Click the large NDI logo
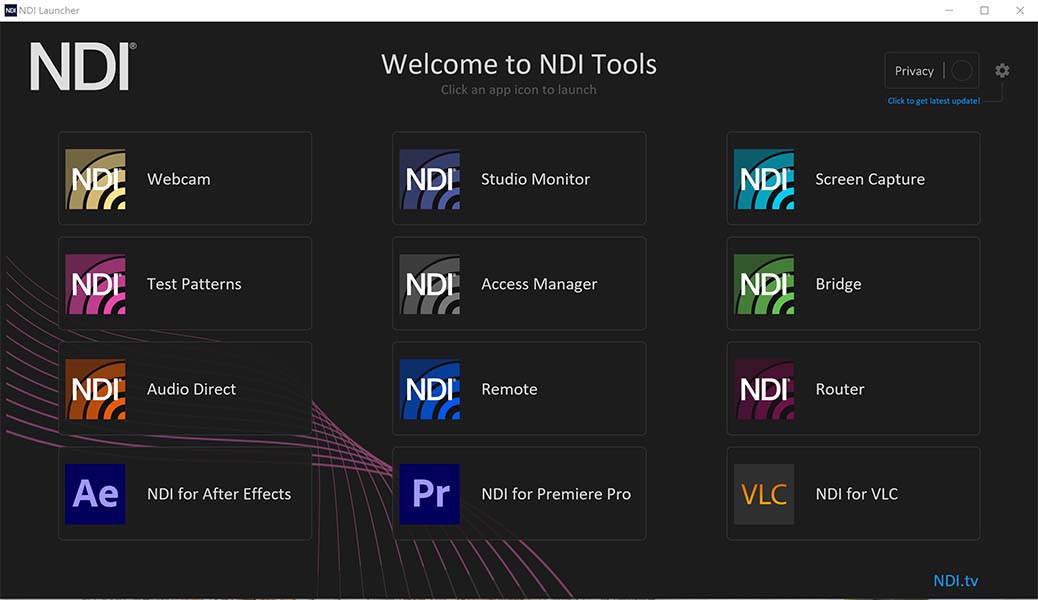 pos(83,66)
